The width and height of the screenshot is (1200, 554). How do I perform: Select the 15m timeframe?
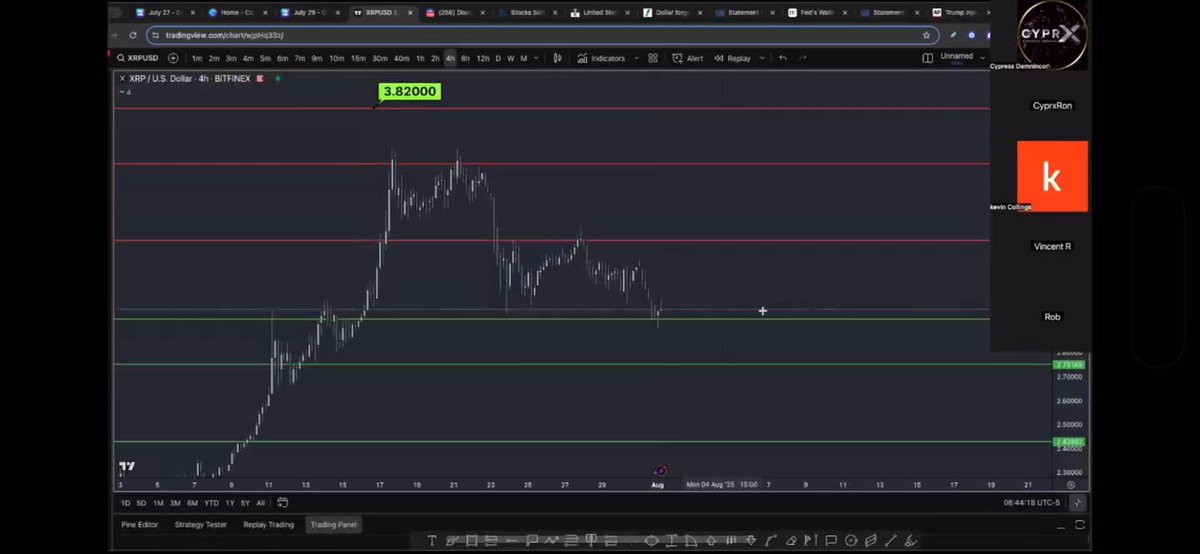tap(358, 58)
